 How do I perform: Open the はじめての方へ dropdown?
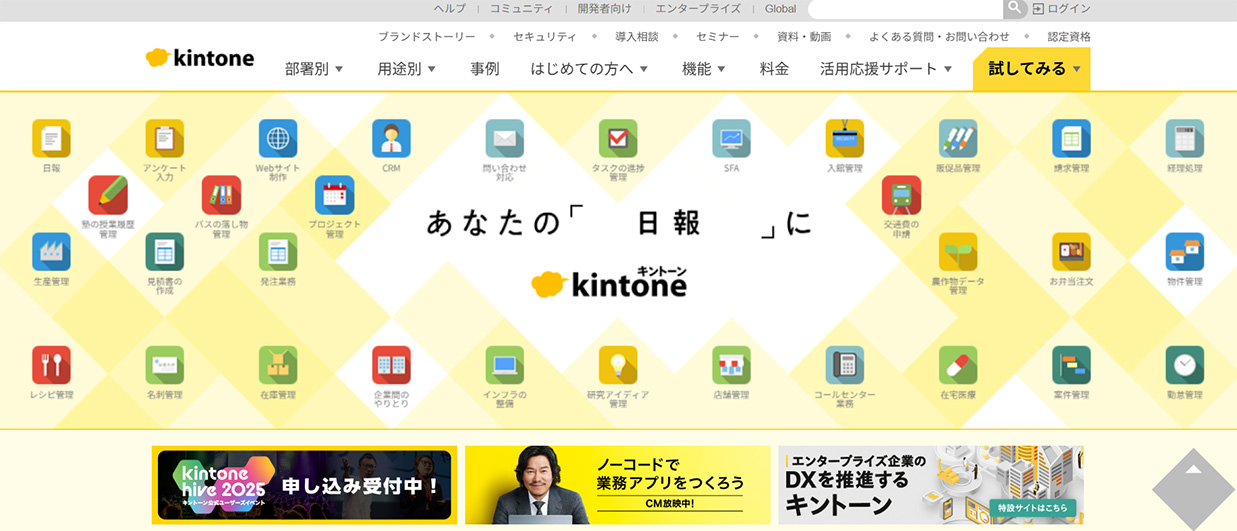coord(590,69)
